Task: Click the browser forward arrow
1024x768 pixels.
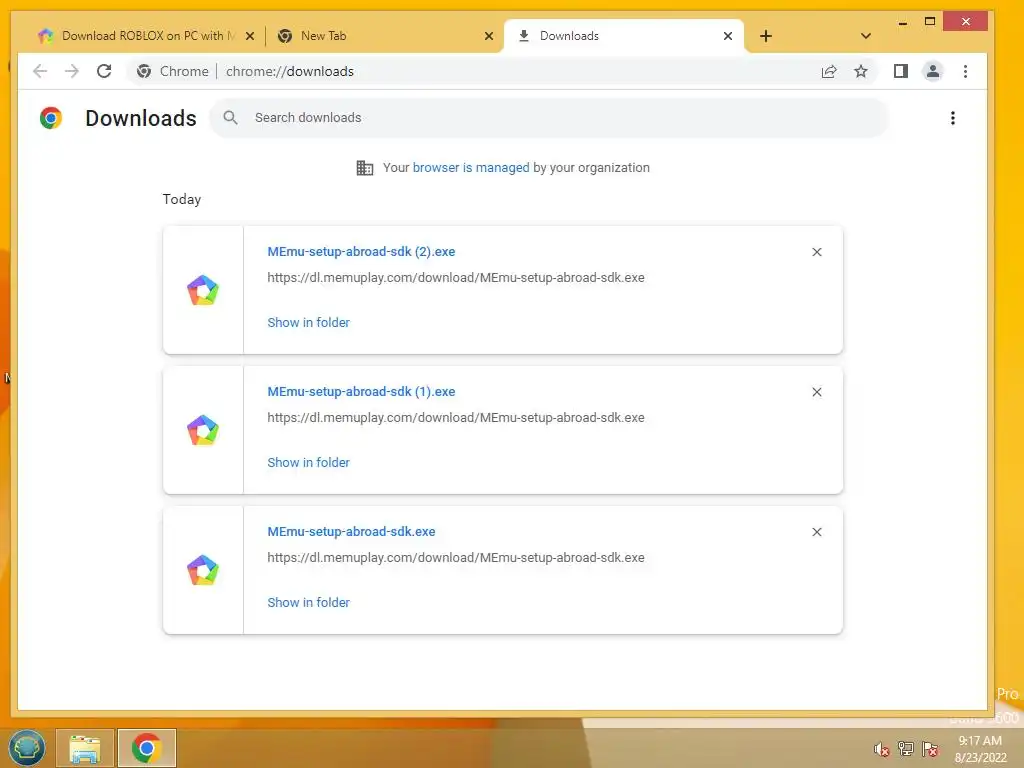Action: click(x=72, y=71)
